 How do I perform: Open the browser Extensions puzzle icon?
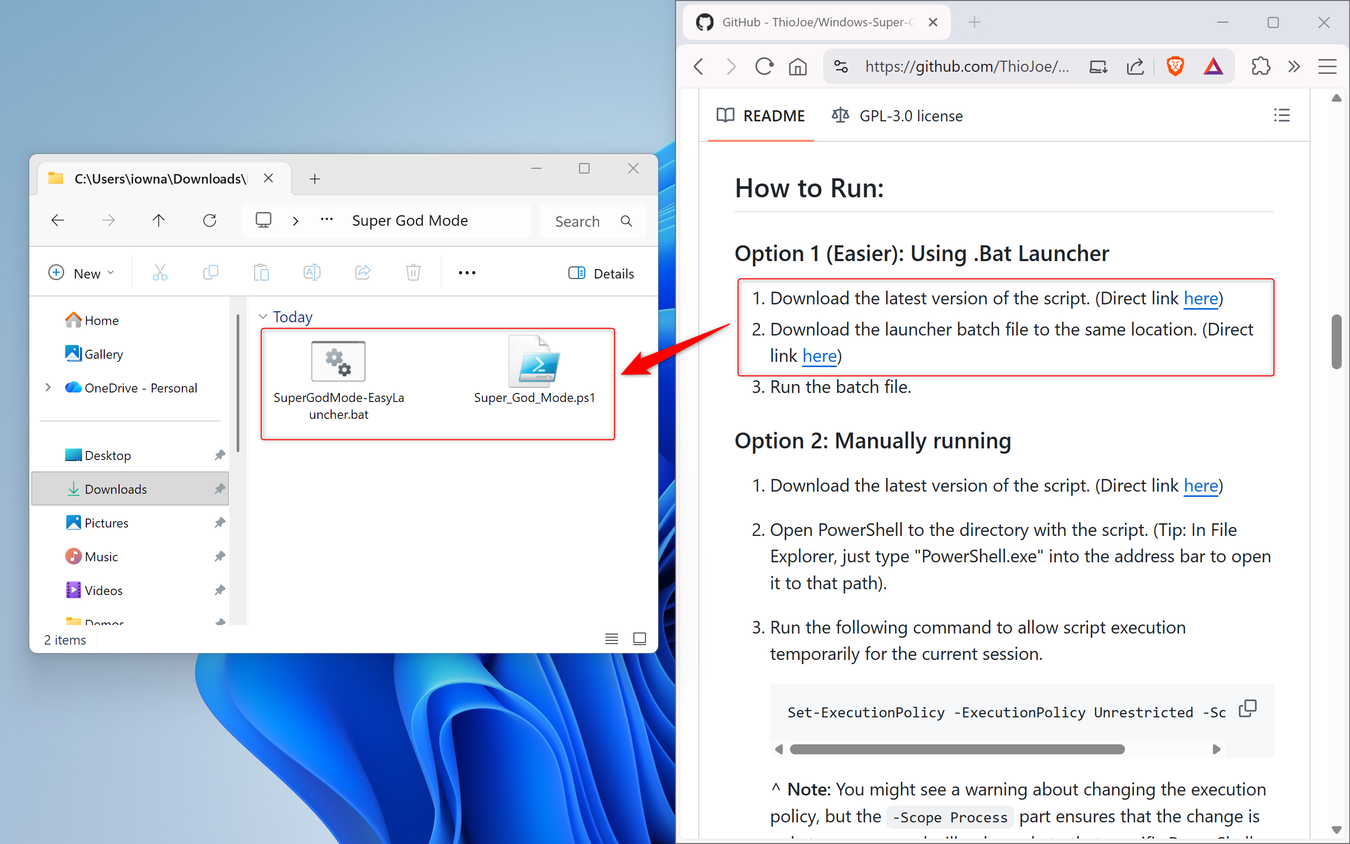pos(1261,67)
